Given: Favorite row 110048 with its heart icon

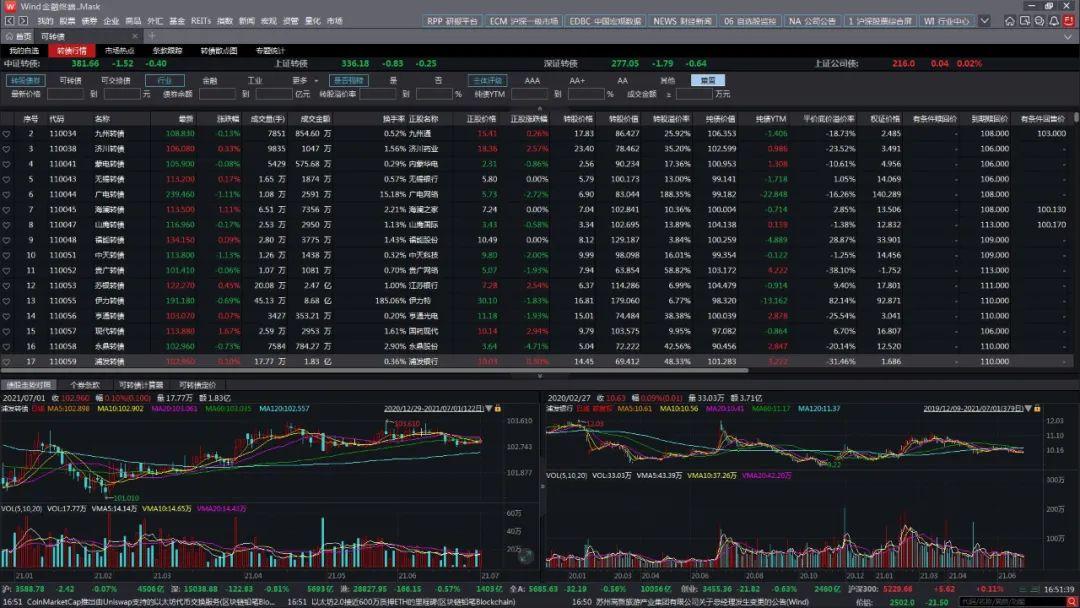Looking at the screenshot, I should tap(6, 240).
